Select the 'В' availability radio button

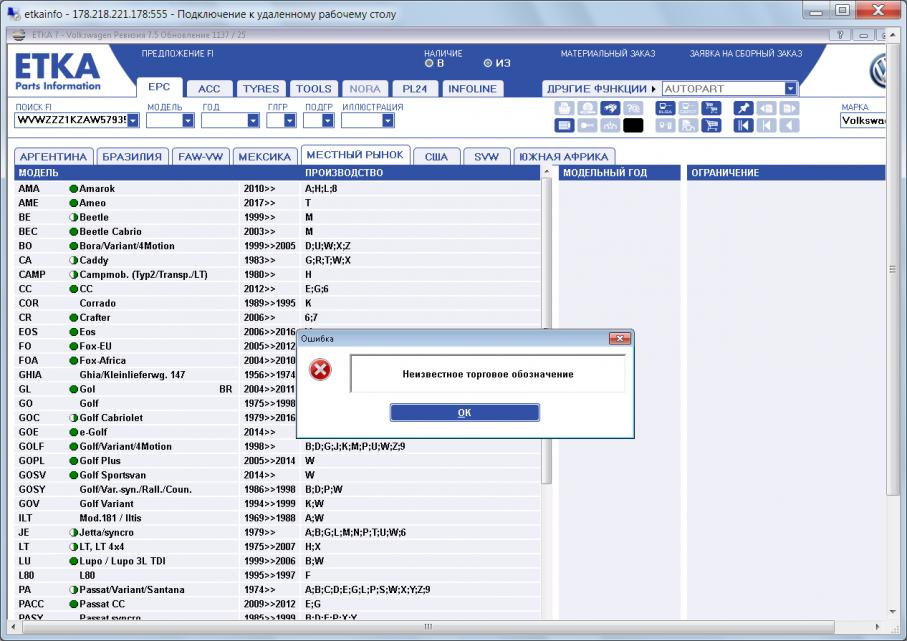(429, 63)
